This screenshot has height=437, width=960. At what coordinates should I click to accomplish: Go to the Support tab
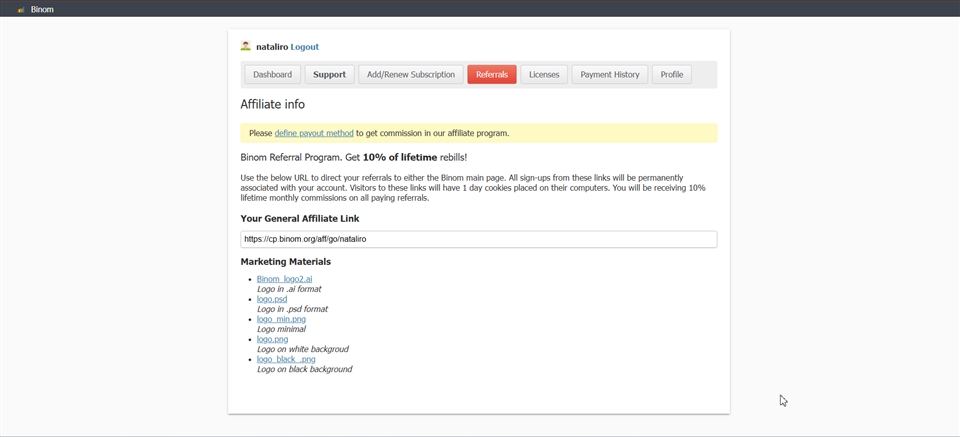(329, 75)
